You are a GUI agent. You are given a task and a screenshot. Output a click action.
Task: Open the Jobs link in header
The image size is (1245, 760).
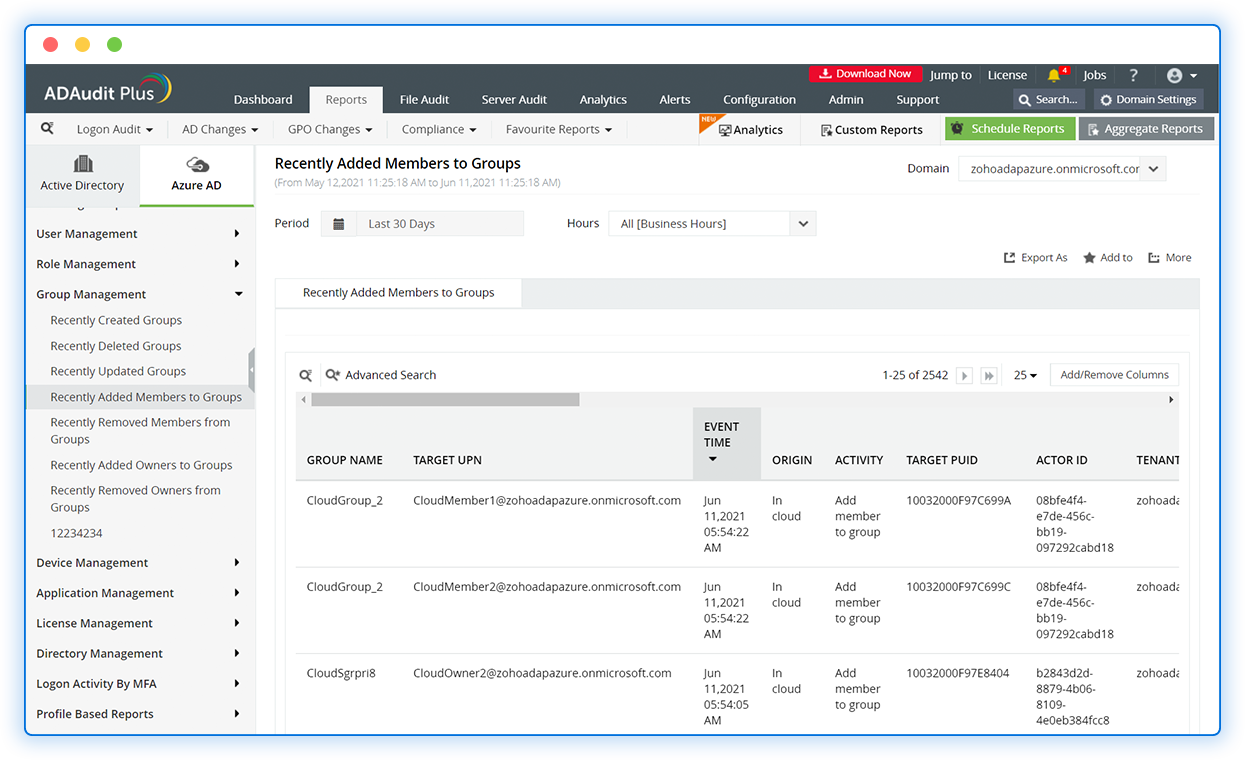coord(1095,75)
